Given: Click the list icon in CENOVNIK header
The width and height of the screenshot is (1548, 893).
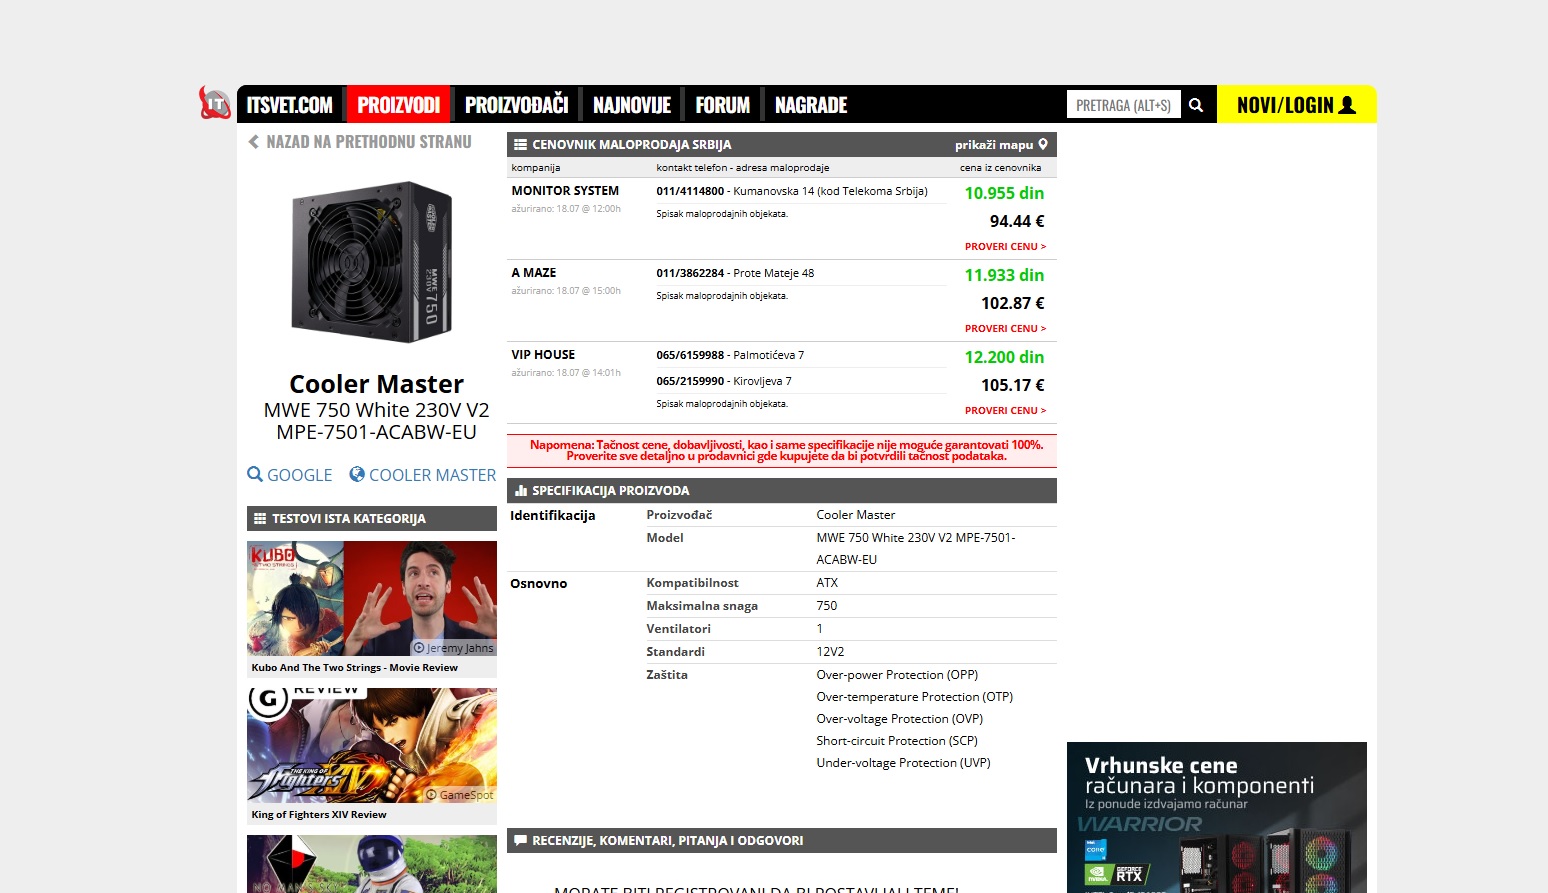Looking at the screenshot, I should [x=520, y=145].
